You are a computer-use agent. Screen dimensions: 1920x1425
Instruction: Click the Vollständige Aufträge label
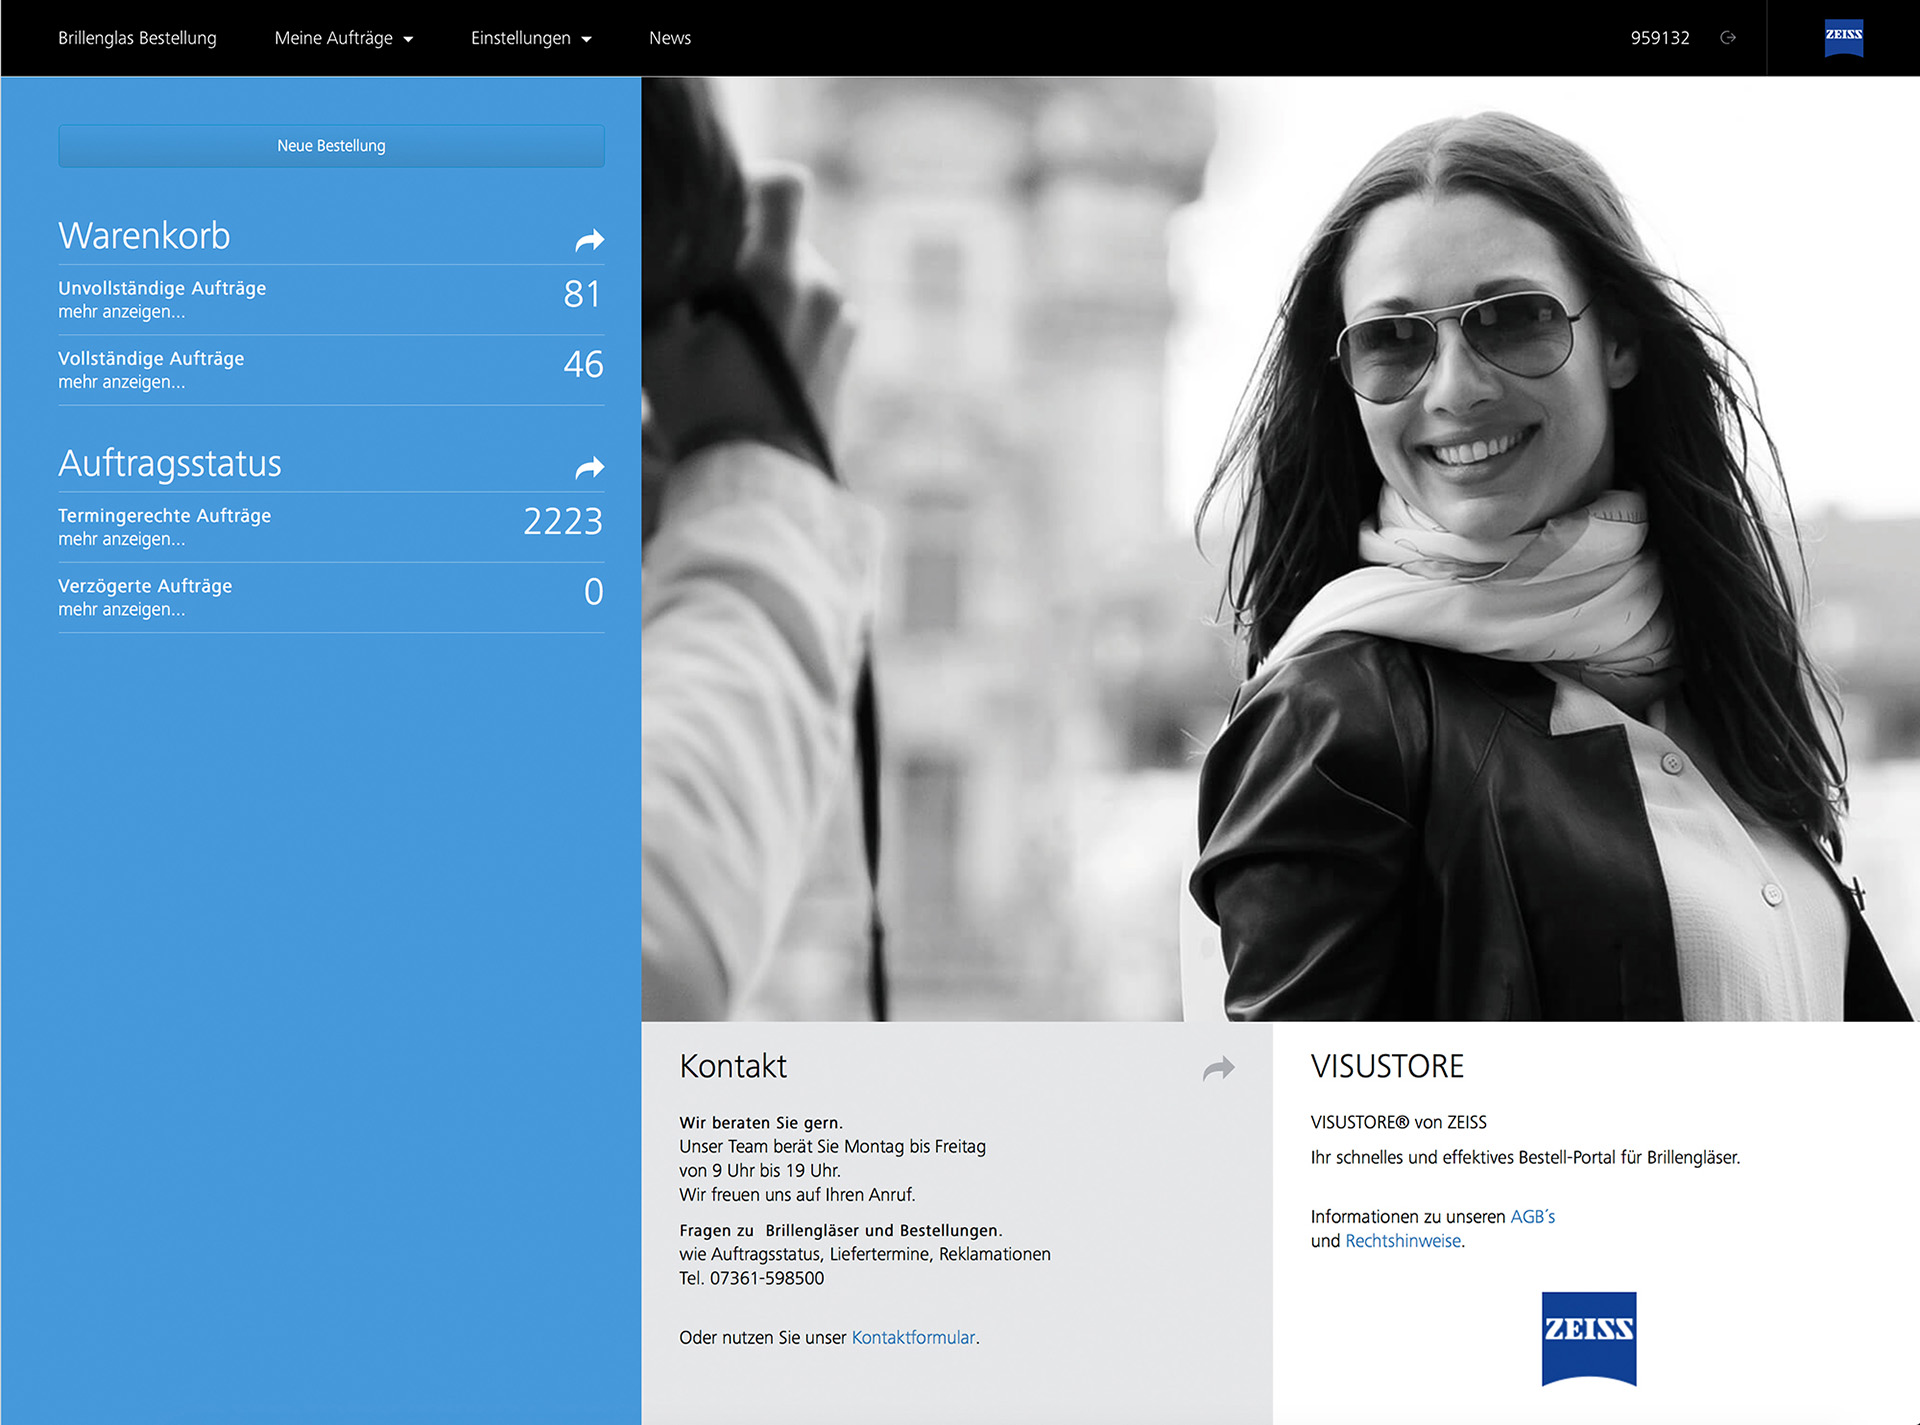pos(151,358)
